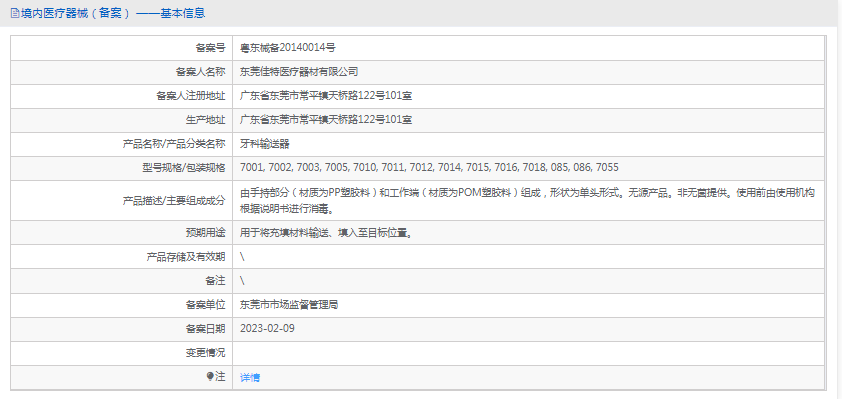Select text 用于将充填材料输送、填入至目标位置

coord(326,233)
